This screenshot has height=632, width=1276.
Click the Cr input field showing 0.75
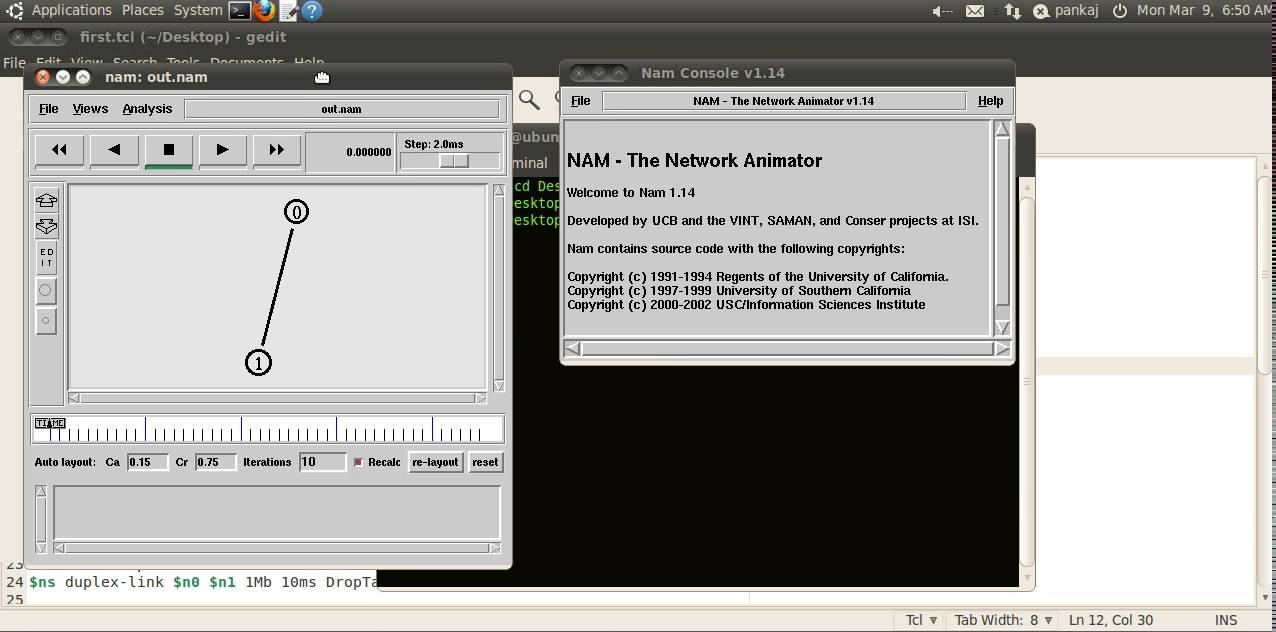click(x=215, y=462)
